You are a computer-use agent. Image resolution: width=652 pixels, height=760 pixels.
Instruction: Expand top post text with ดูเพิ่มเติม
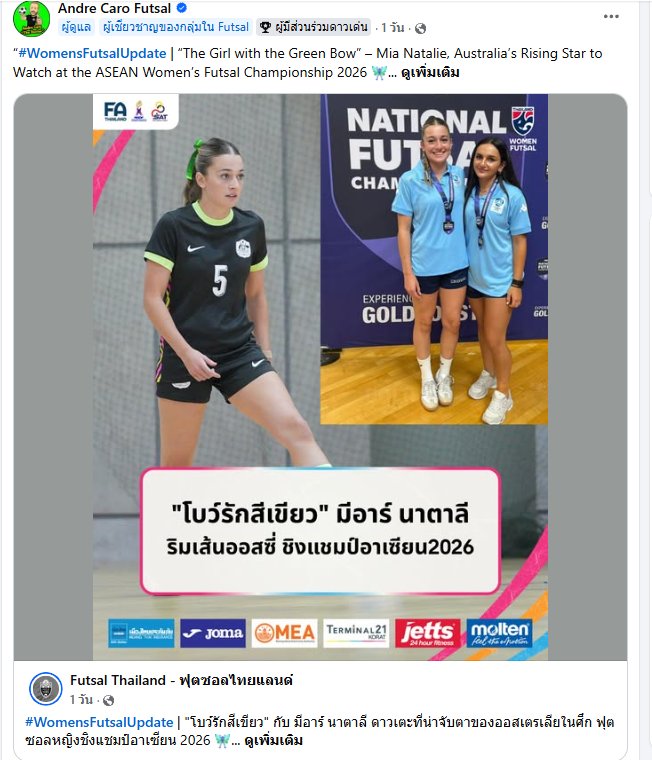430,73
